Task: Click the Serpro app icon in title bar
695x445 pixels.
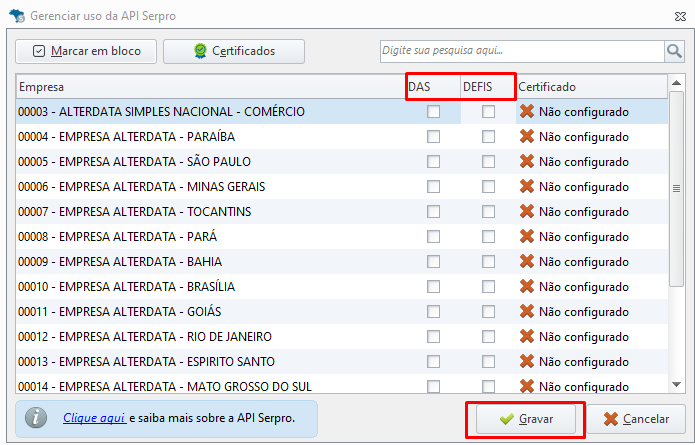Action: point(17,16)
